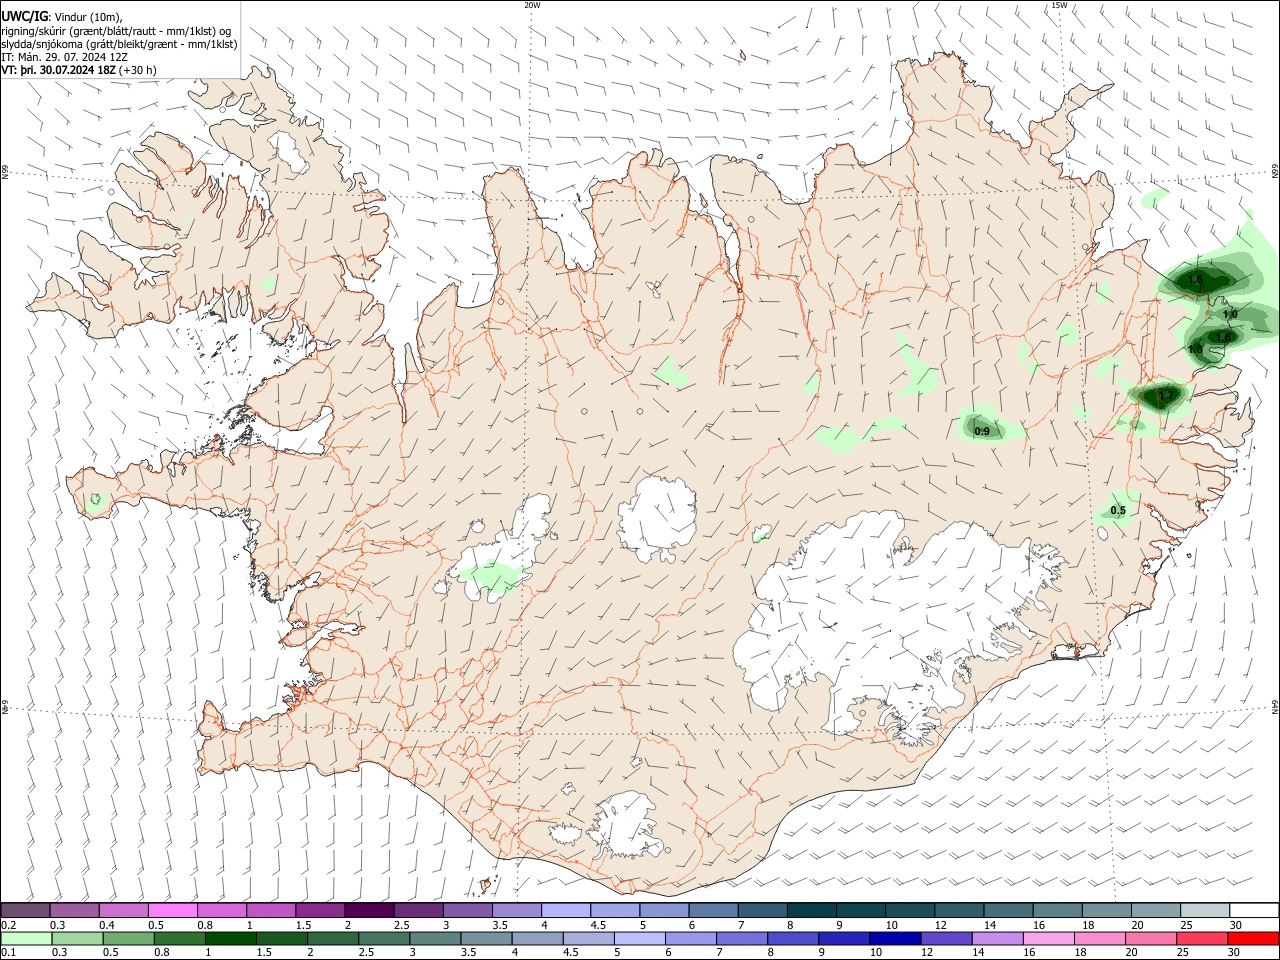The height and width of the screenshot is (960, 1280).
Task: Select the darkest purple 2–2.5 snow legend swatch
Action: tap(369, 910)
